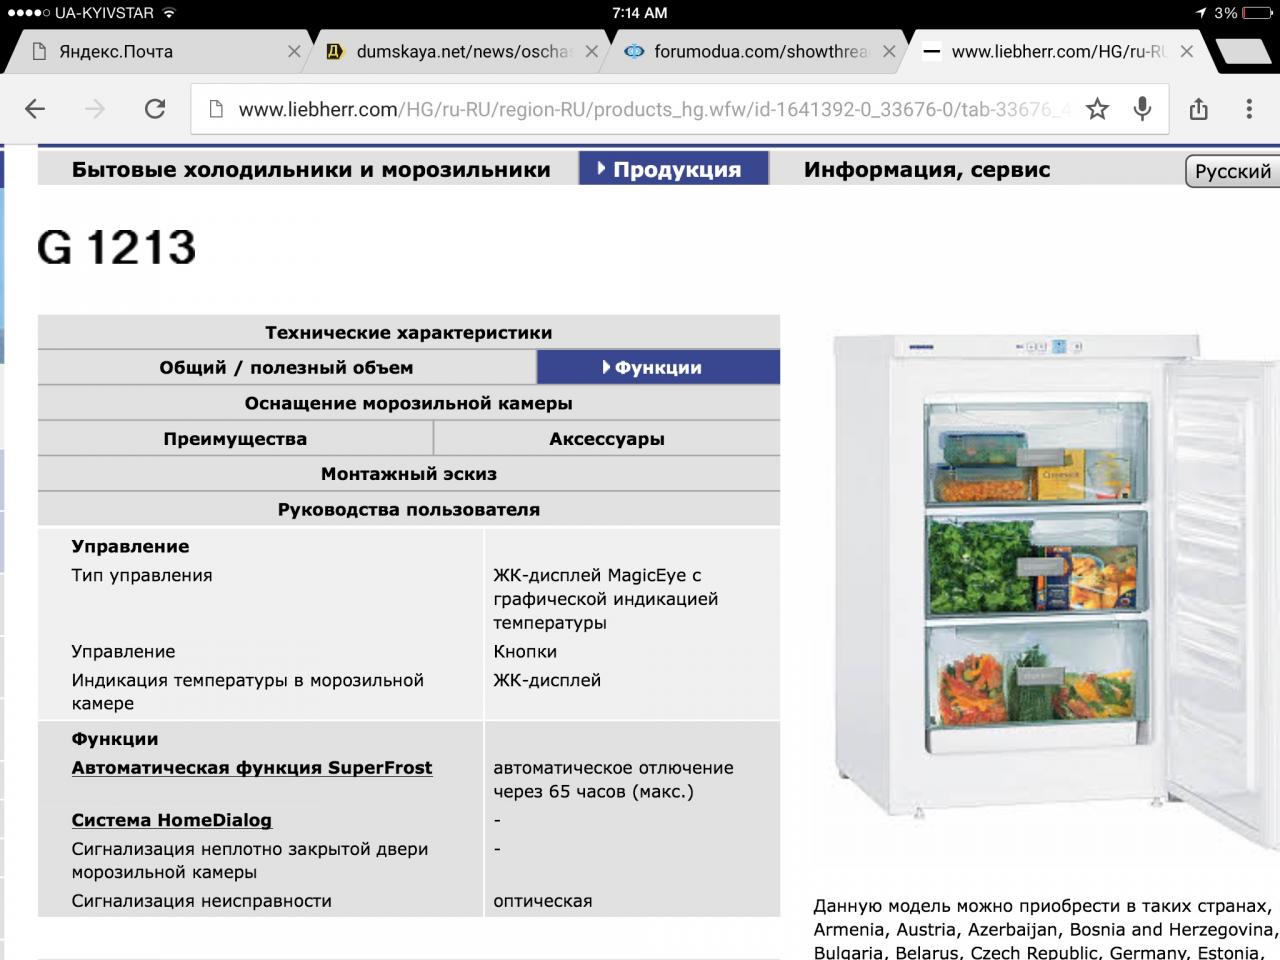
Task: Tap the address bar URL field
Action: click(640, 109)
